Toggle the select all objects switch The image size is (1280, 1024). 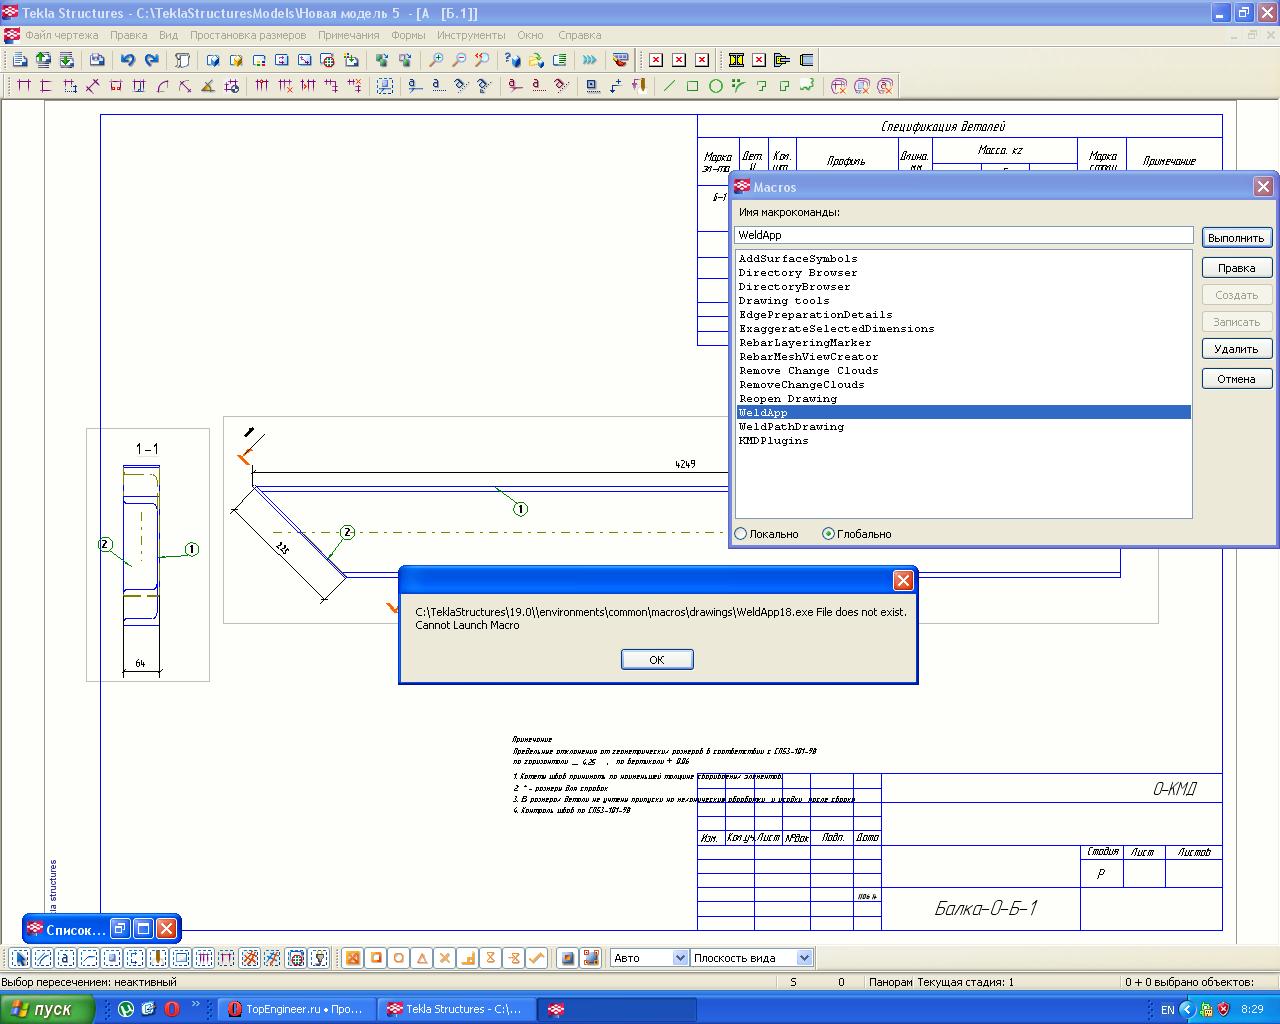pyautogui.click(x=19, y=958)
